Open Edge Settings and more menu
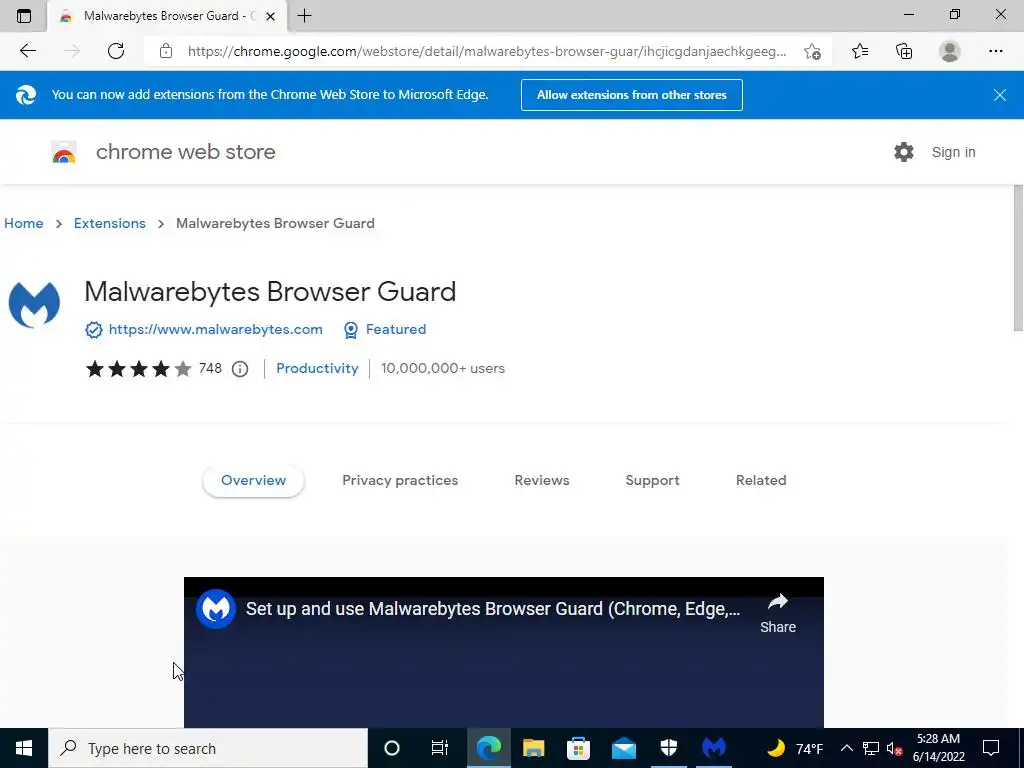 (x=995, y=51)
